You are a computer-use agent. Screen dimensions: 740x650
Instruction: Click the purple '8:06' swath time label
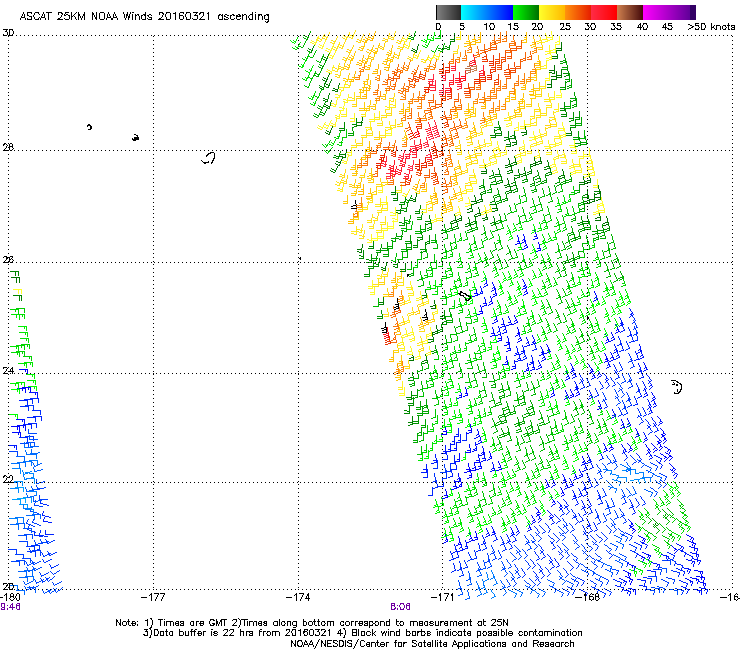tap(400, 607)
